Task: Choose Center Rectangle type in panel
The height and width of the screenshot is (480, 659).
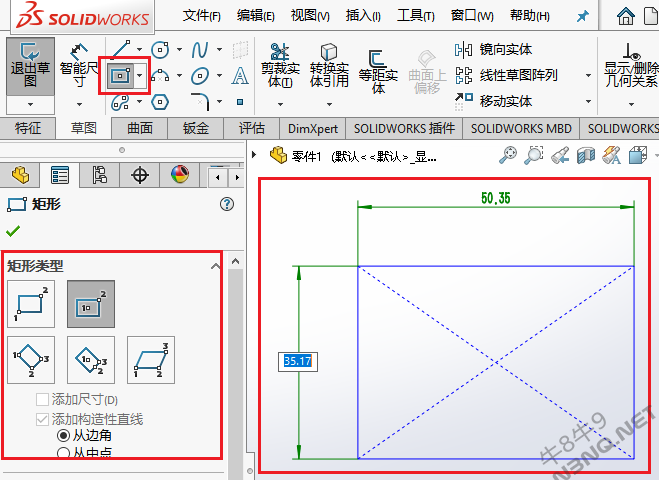Action: 91,304
